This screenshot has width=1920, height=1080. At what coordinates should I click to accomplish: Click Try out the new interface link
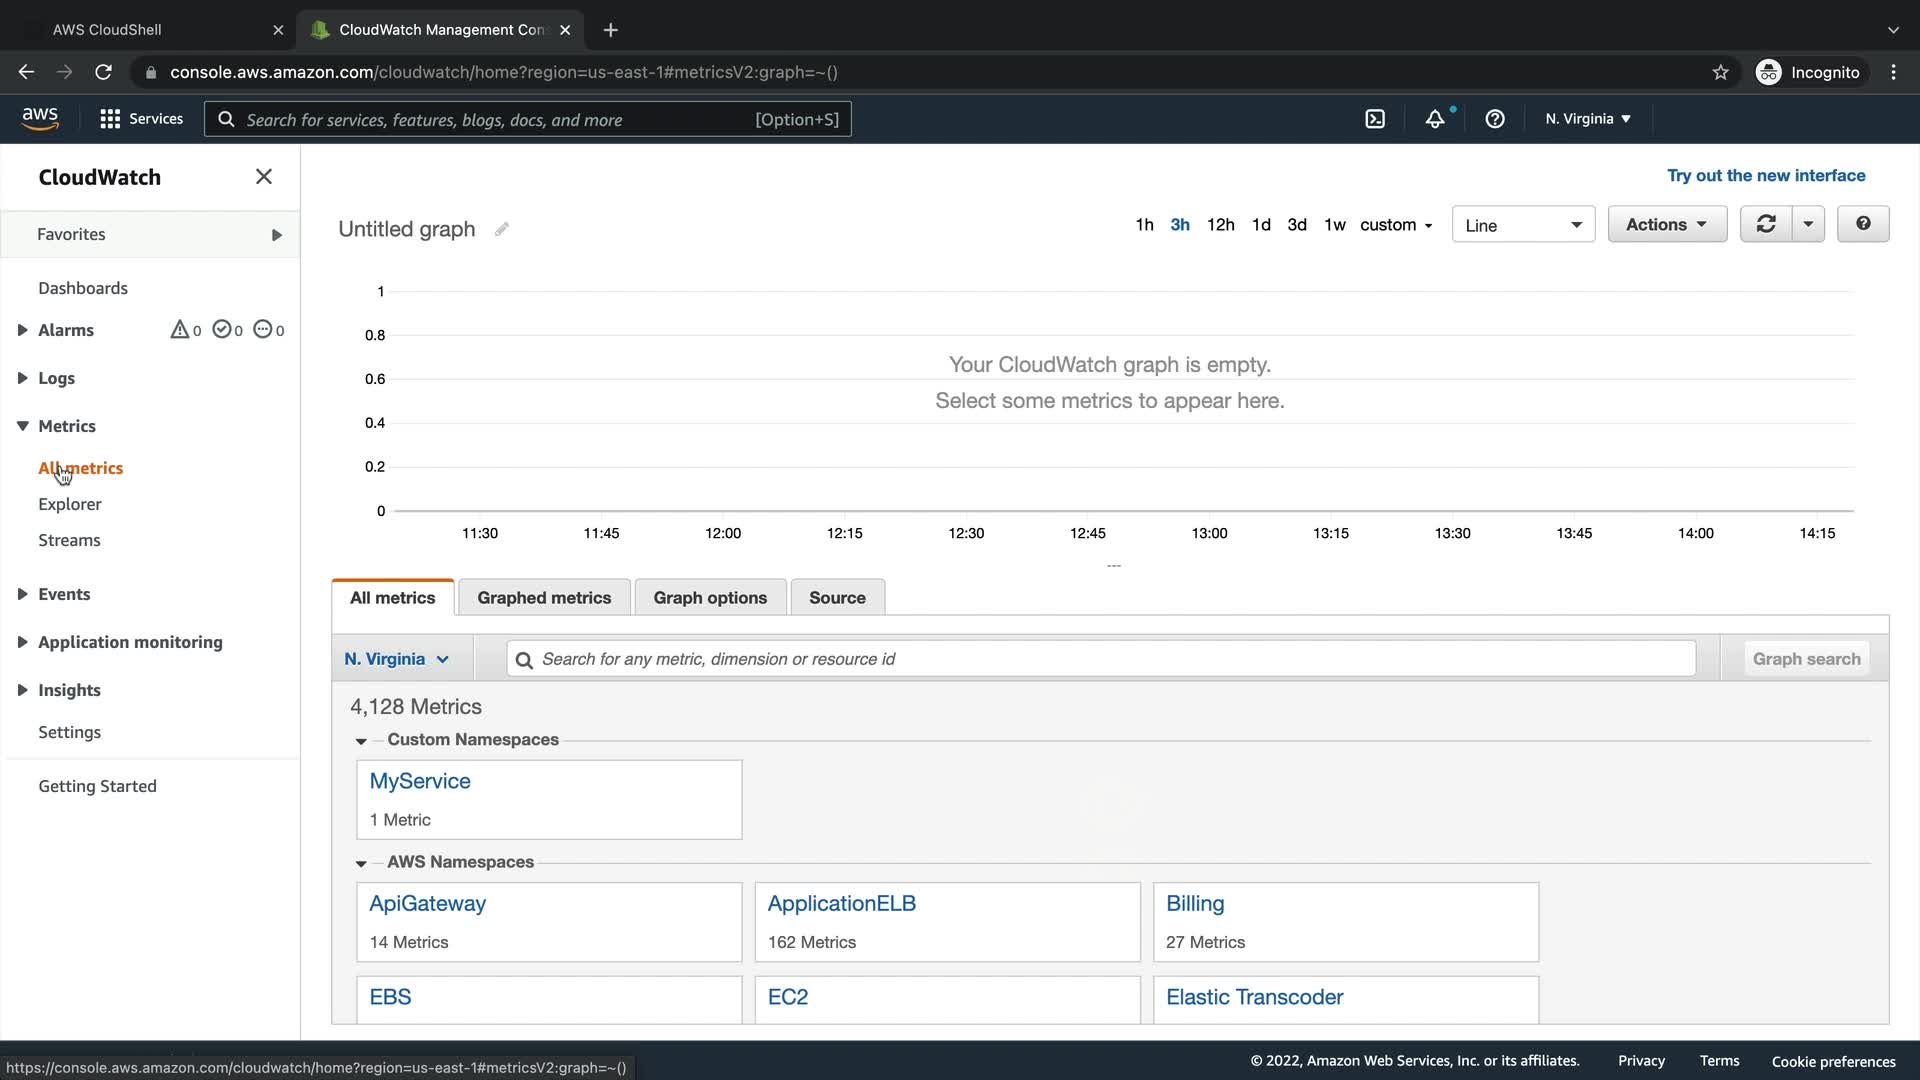point(1766,176)
